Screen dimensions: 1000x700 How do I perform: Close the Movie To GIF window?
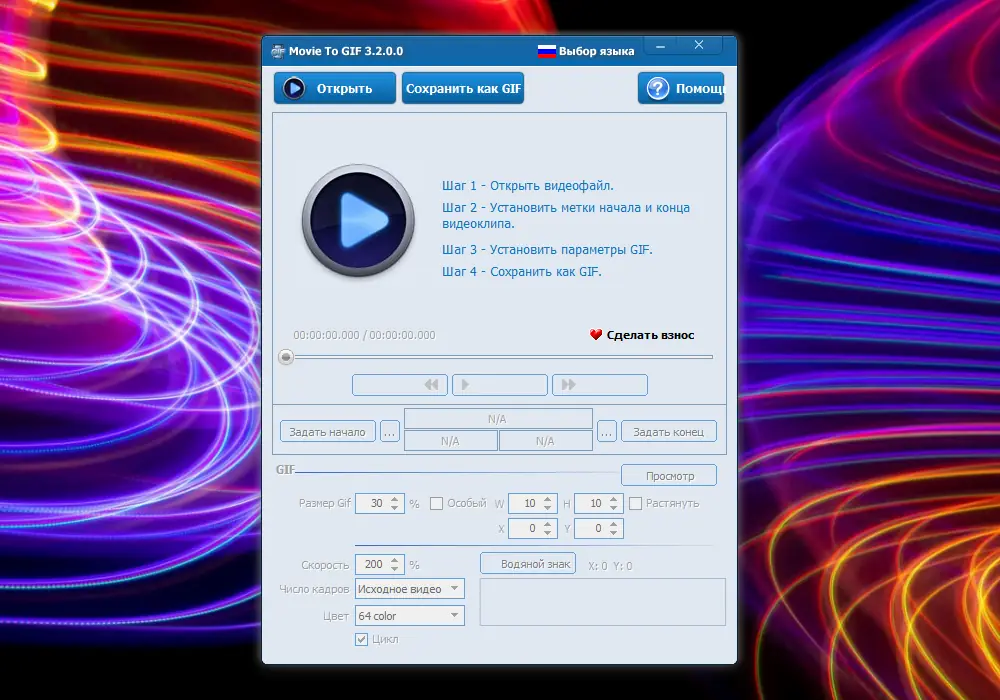(x=699, y=45)
